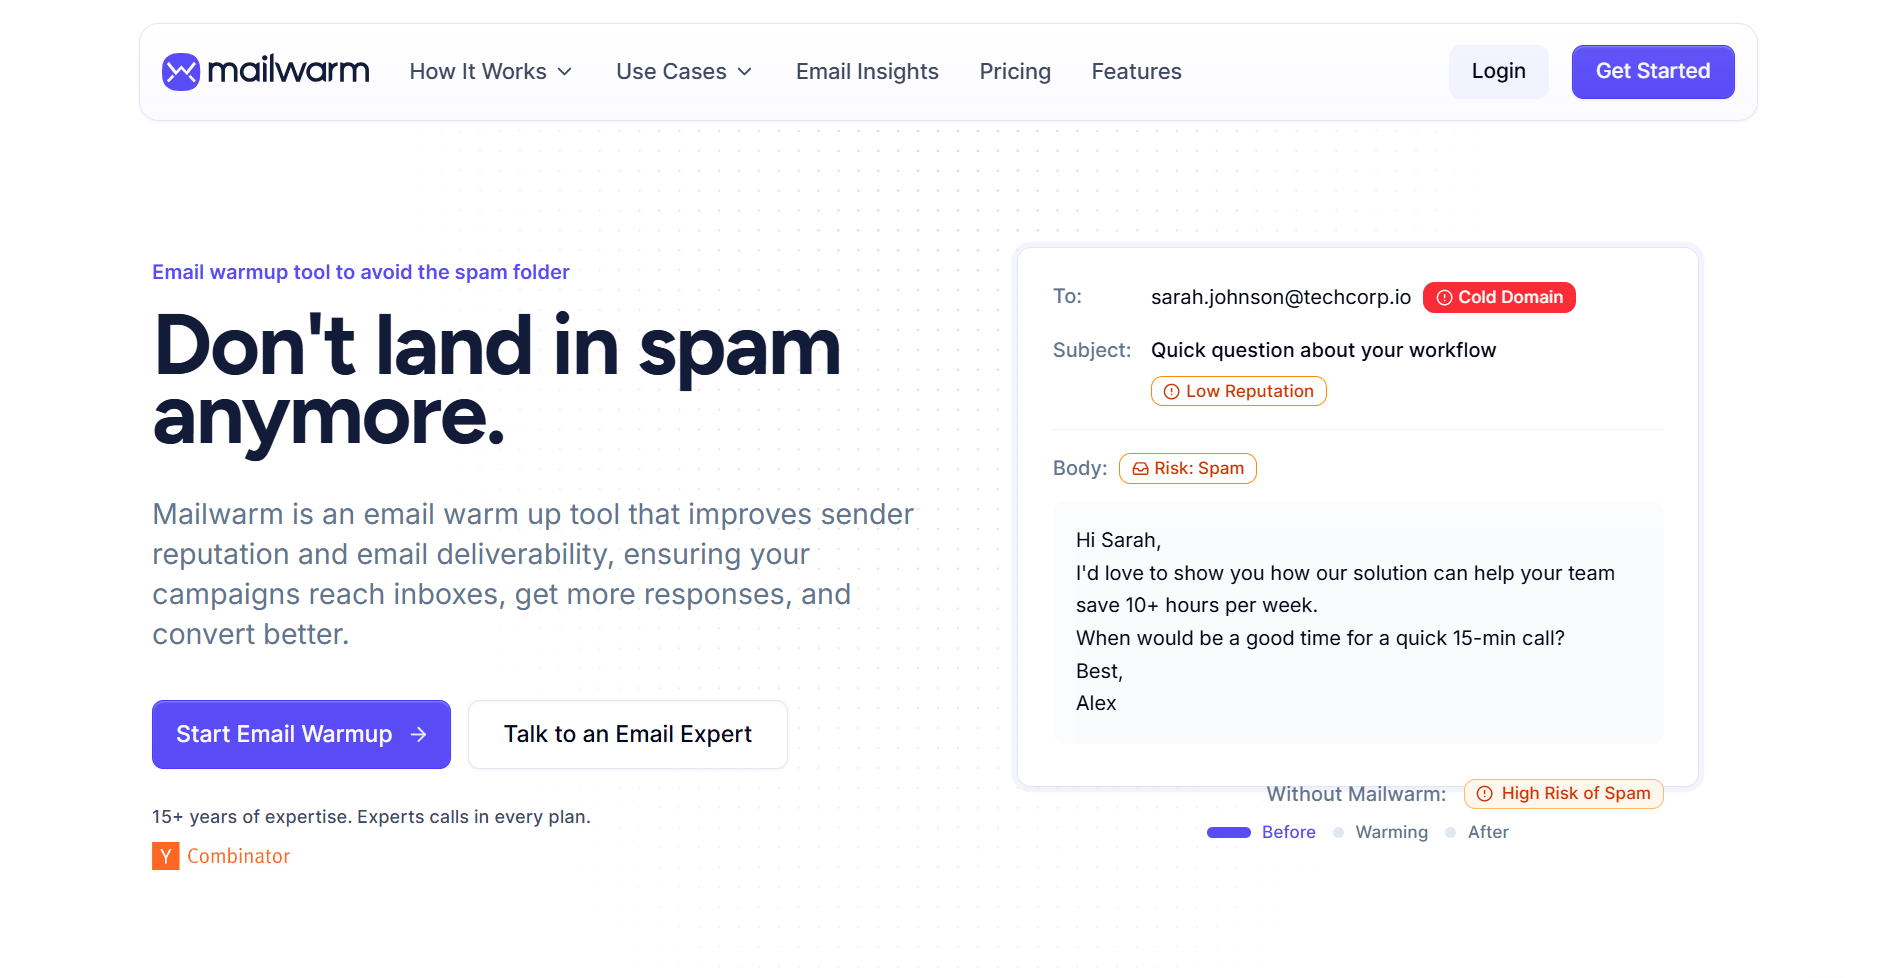Click the Cold Domain alert icon
1896x978 pixels.
click(x=1444, y=298)
